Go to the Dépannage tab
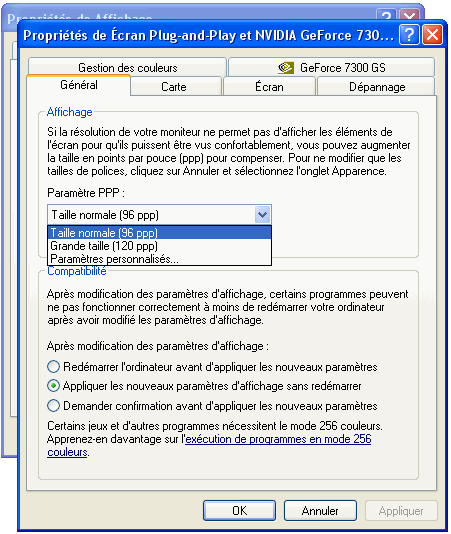Viewport: 451px width, 534px height. click(x=376, y=87)
